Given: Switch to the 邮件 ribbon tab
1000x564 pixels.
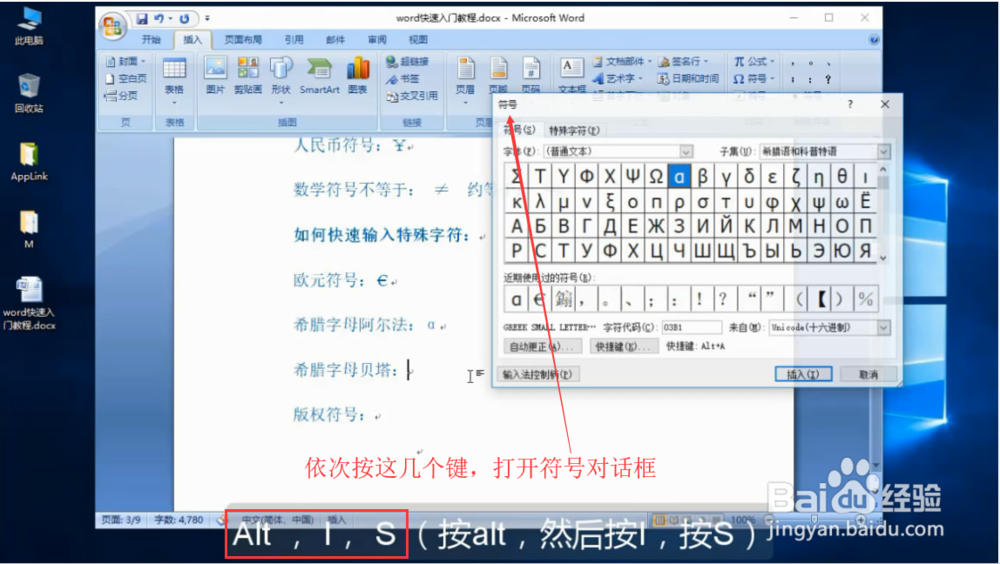Looking at the screenshot, I should pyautogui.click(x=335, y=40).
